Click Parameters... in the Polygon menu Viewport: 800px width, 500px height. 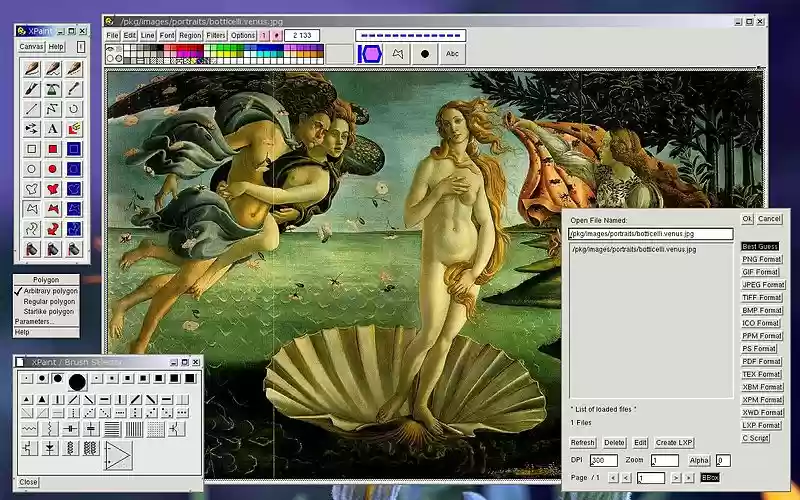(34, 322)
